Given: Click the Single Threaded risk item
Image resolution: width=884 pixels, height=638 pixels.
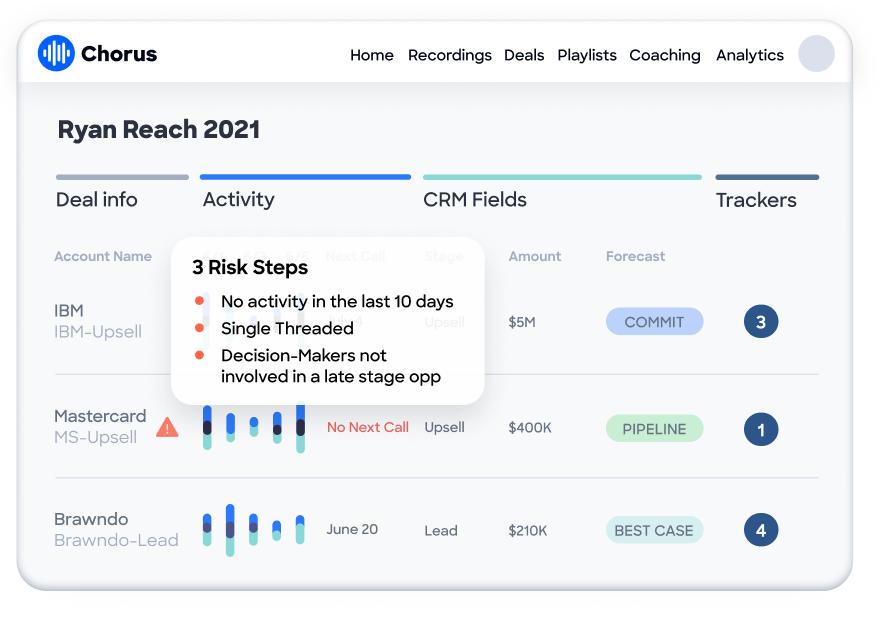Looking at the screenshot, I should [288, 329].
